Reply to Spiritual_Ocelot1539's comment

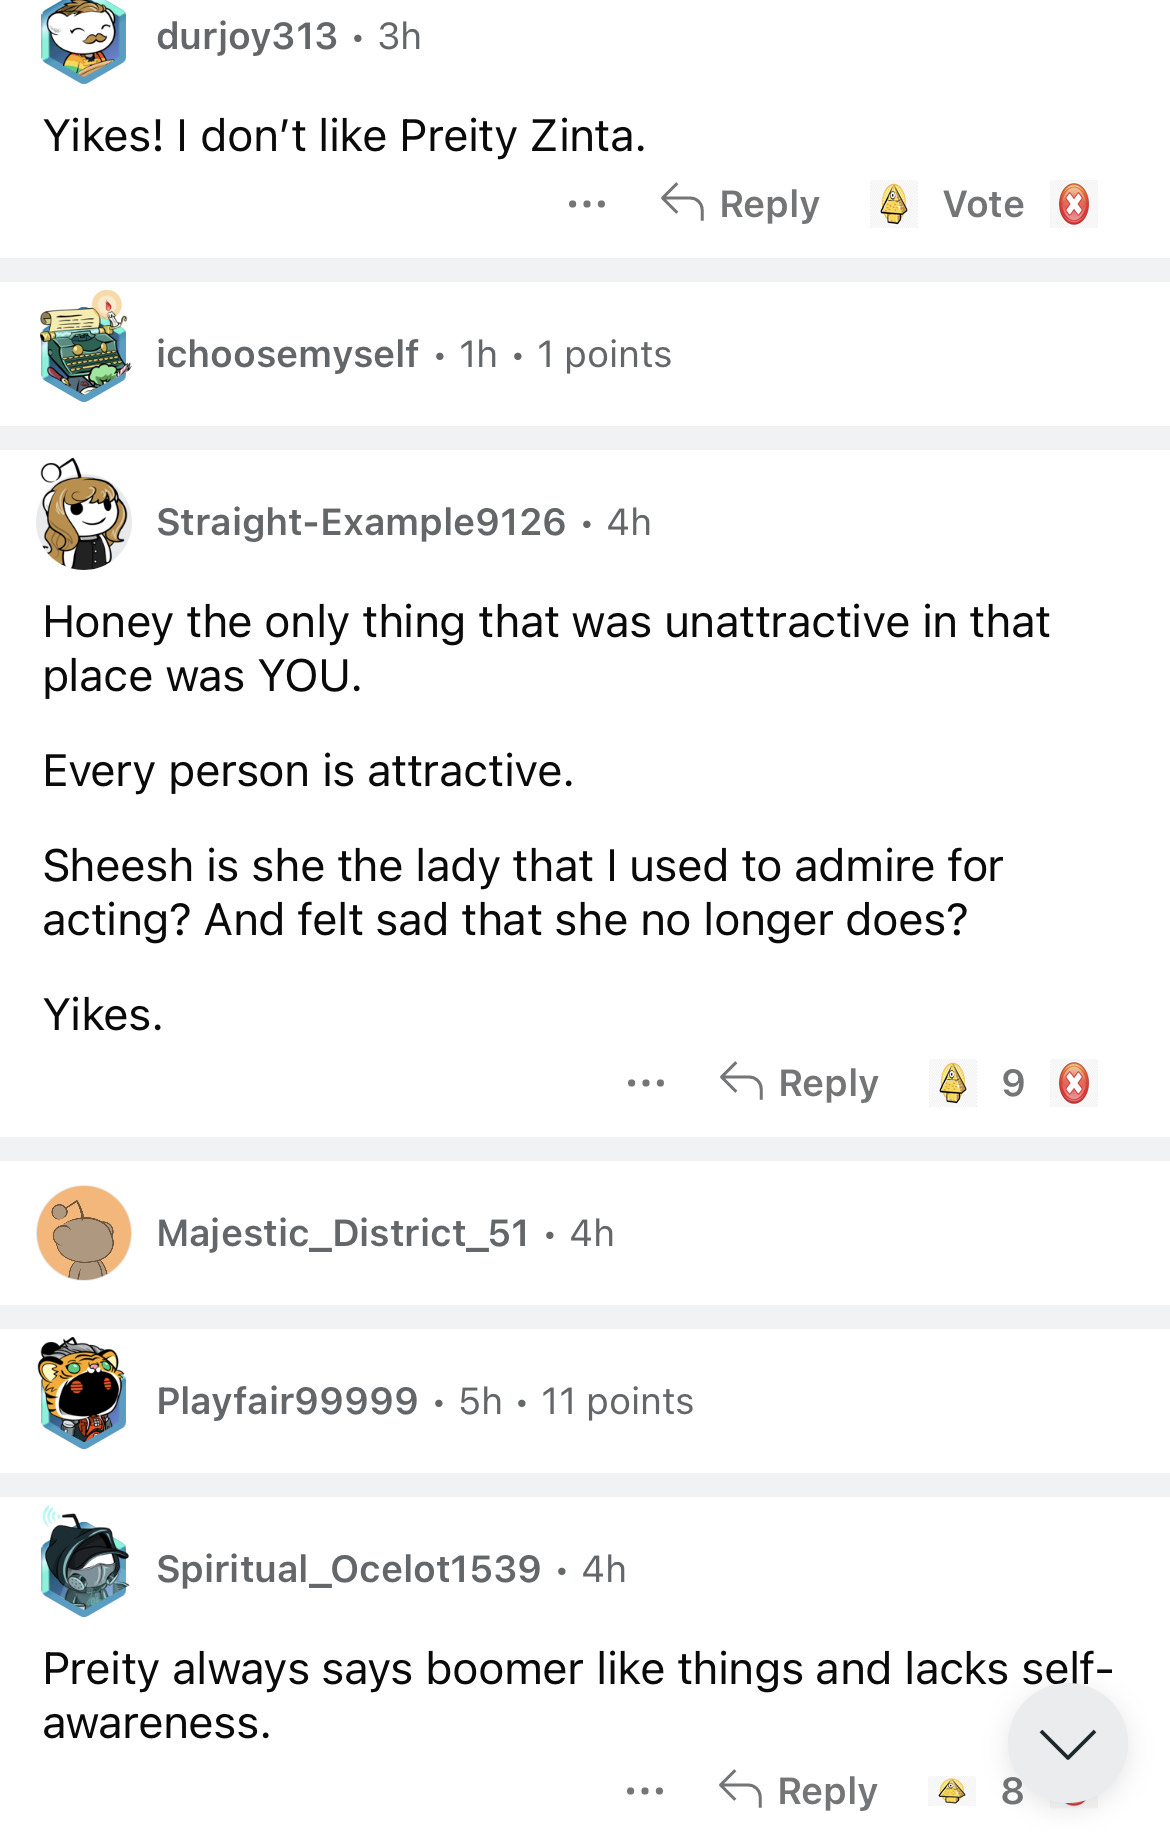[799, 1790]
